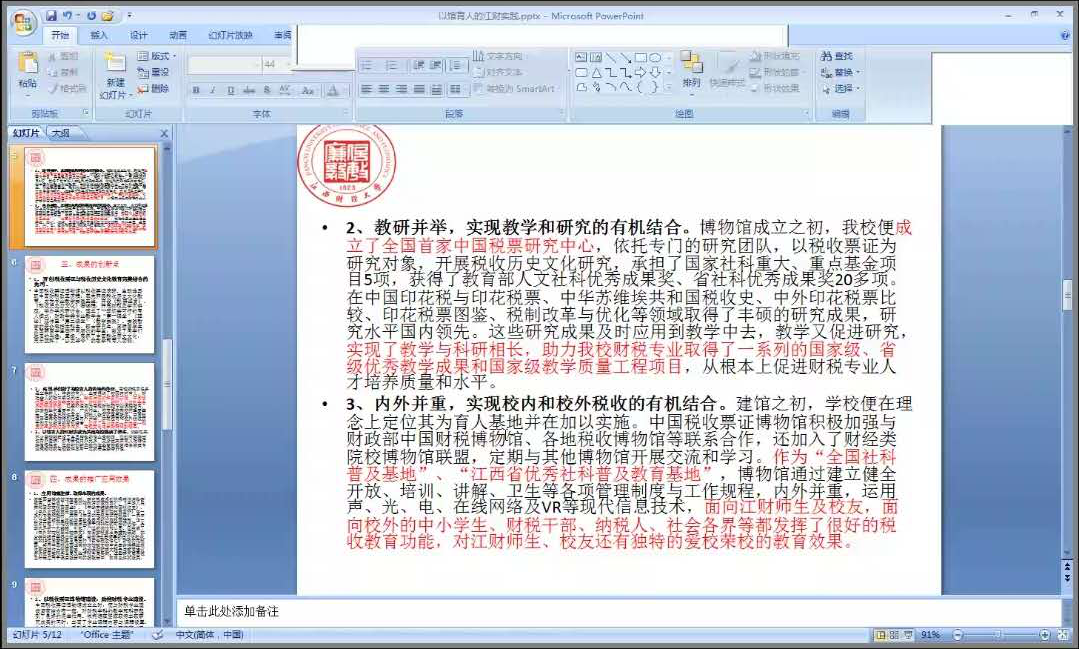The width and height of the screenshot is (1079, 649).
Task: Open the Slide Show (幻灯片放映) tab
Action: pyautogui.click(x=230, y=35)
